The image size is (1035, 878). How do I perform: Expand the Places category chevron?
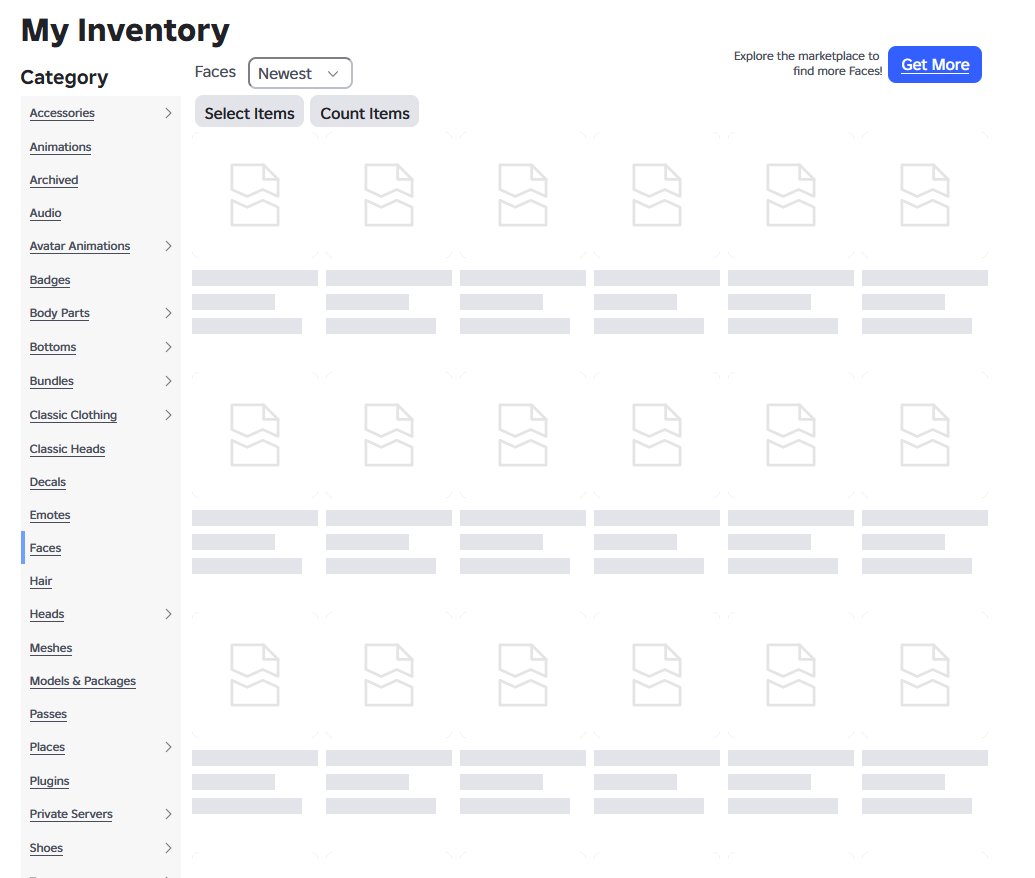click(168, 747)
